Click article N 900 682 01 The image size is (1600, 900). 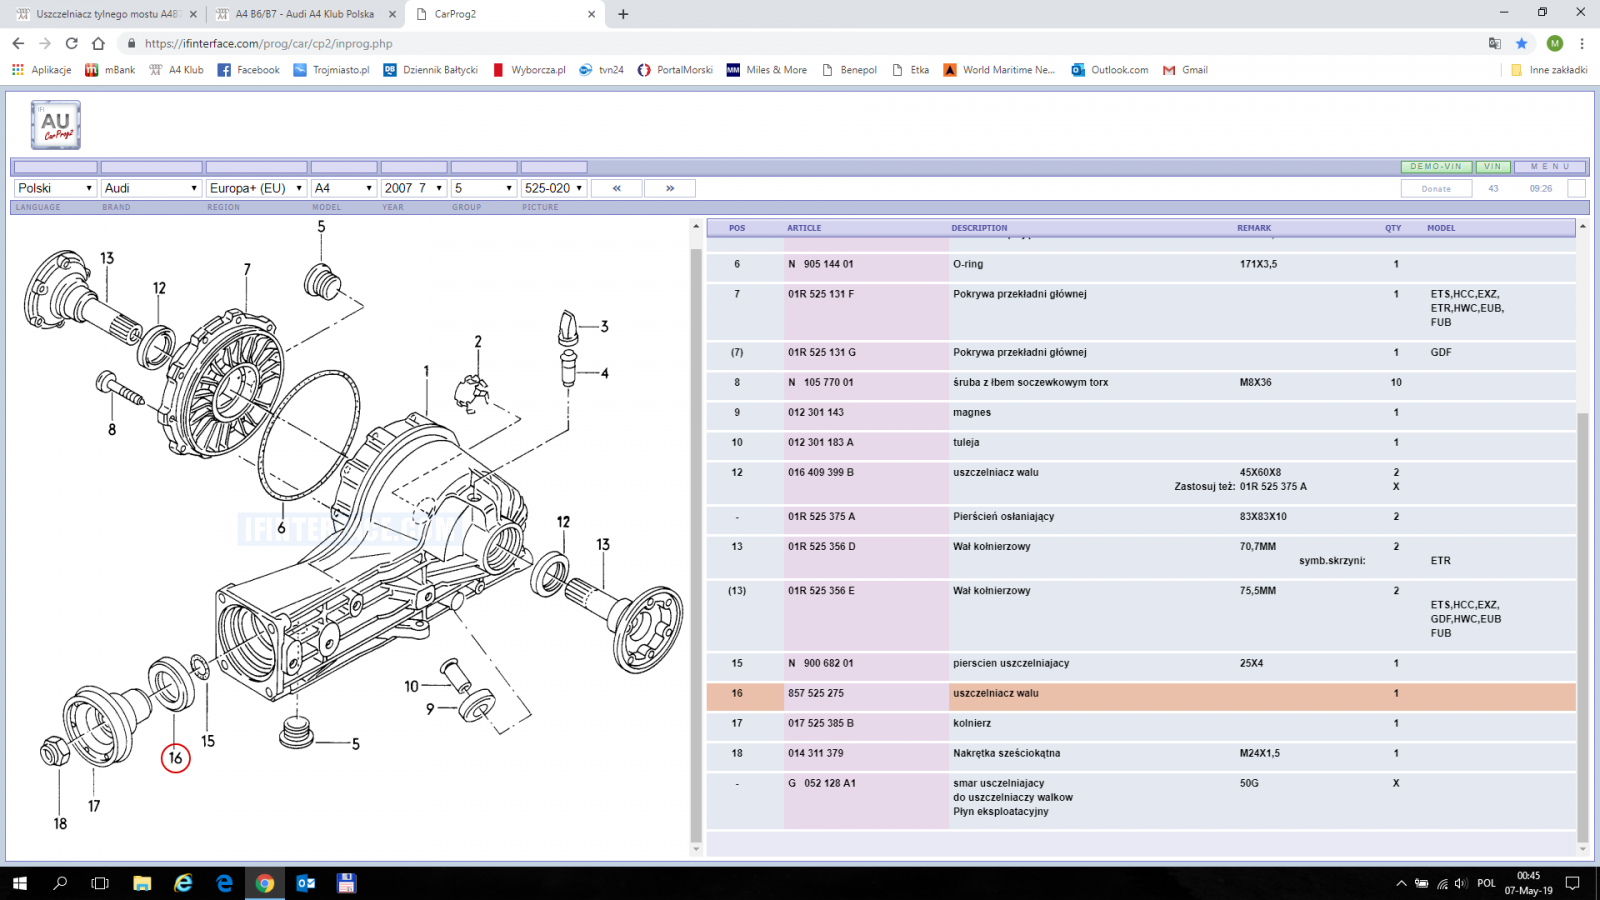click(x=820, y=663)
